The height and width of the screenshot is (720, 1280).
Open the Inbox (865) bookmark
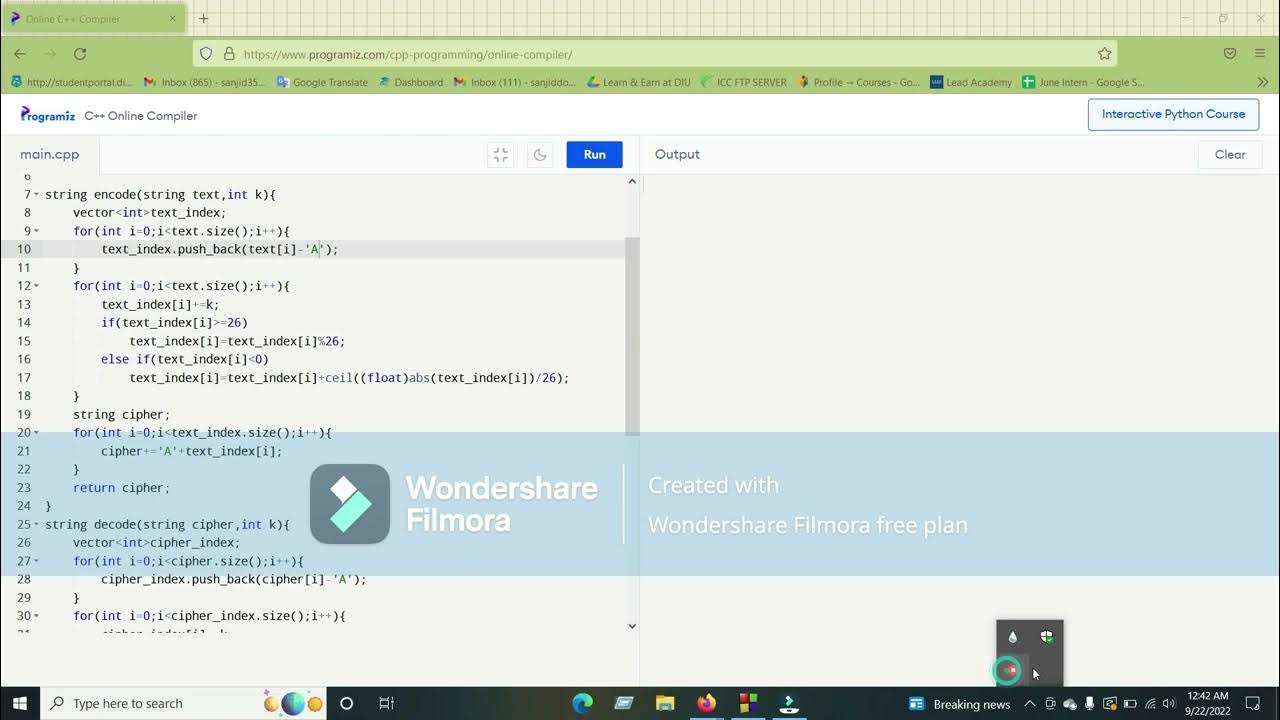click(x=206, y=82)
